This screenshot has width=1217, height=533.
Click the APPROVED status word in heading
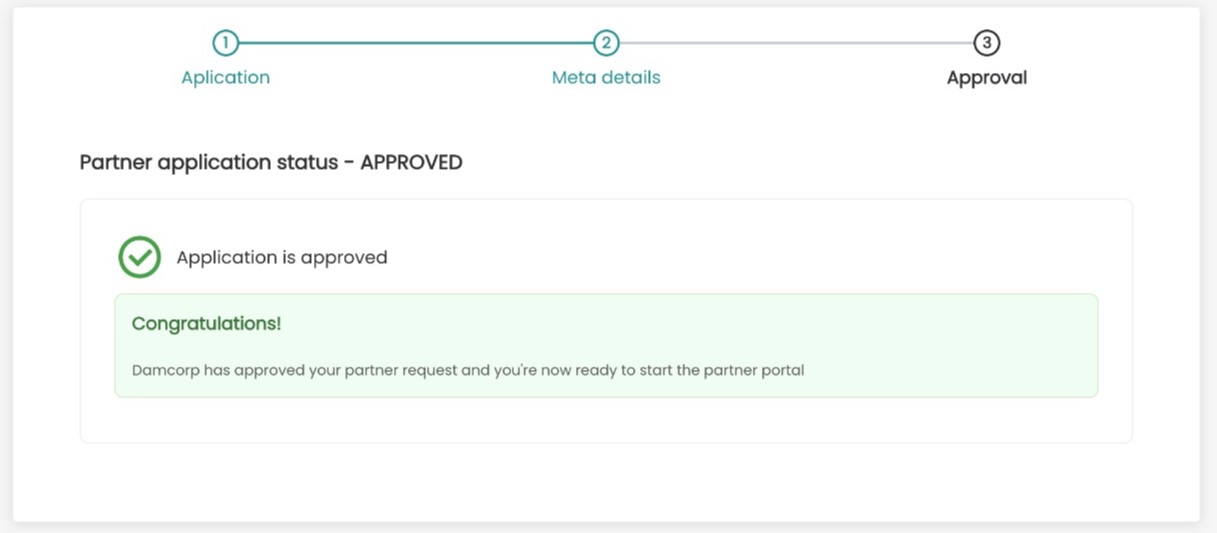click(411, 162)
